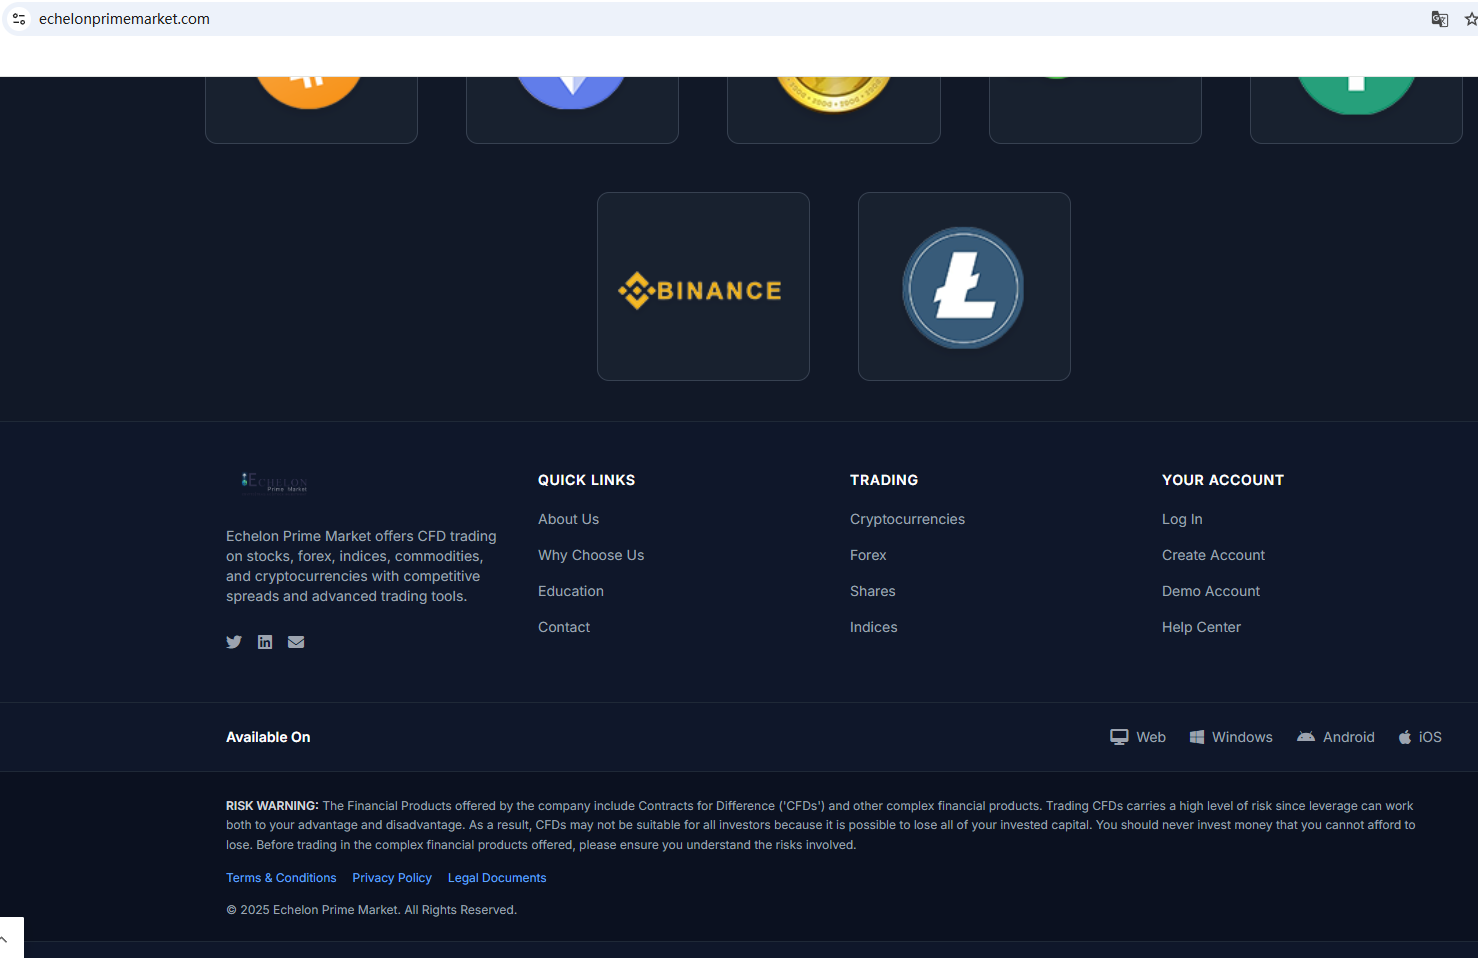Select the Forex trading link
Image resolution: width=1478 pixels, height=958 pixels.
pos(868,555)
